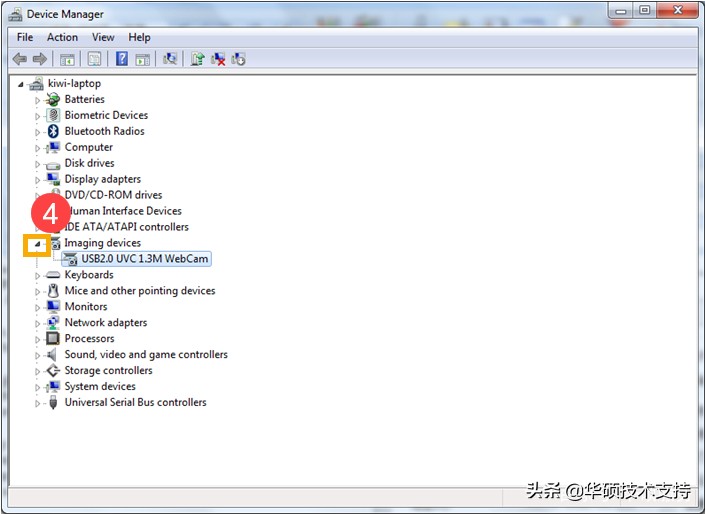Select the IDE ATA/ATAPI controllers label
Image resolution: width=705 pixels, height=514 pixels.
(127, 227)
